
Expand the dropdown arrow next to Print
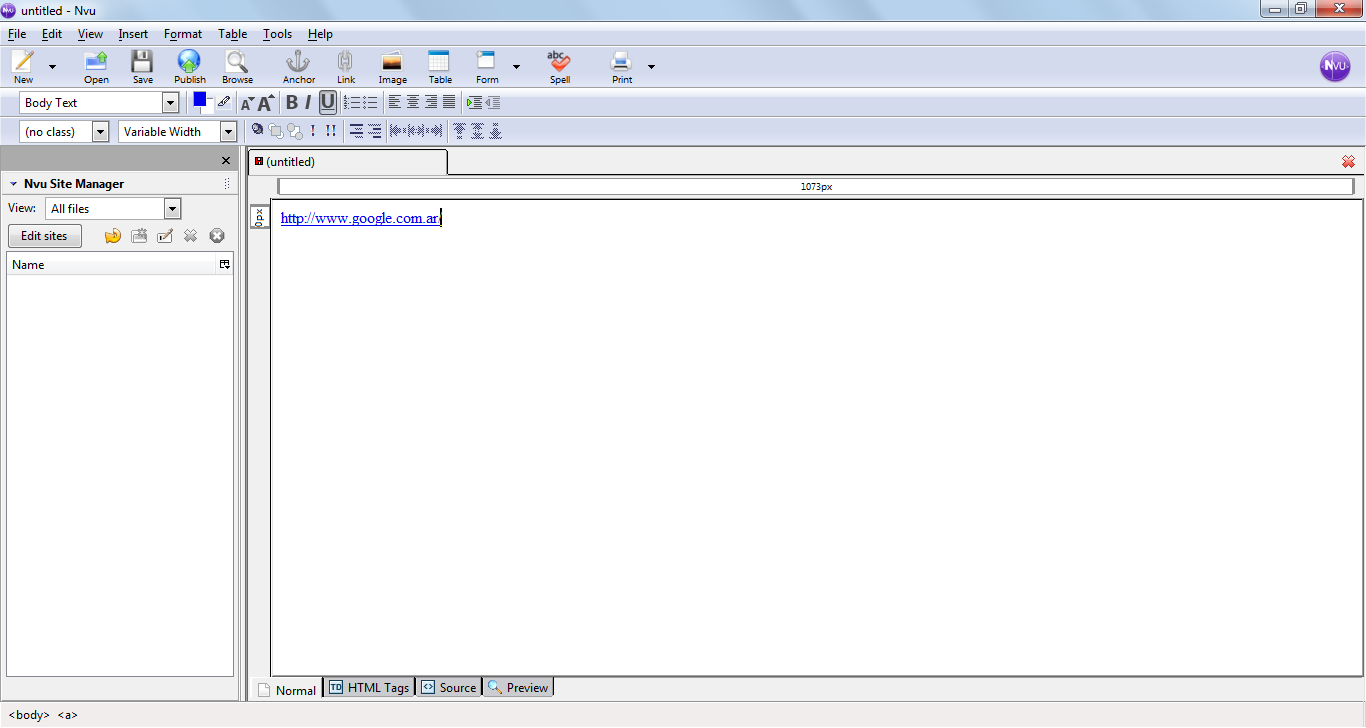[651, 67]
